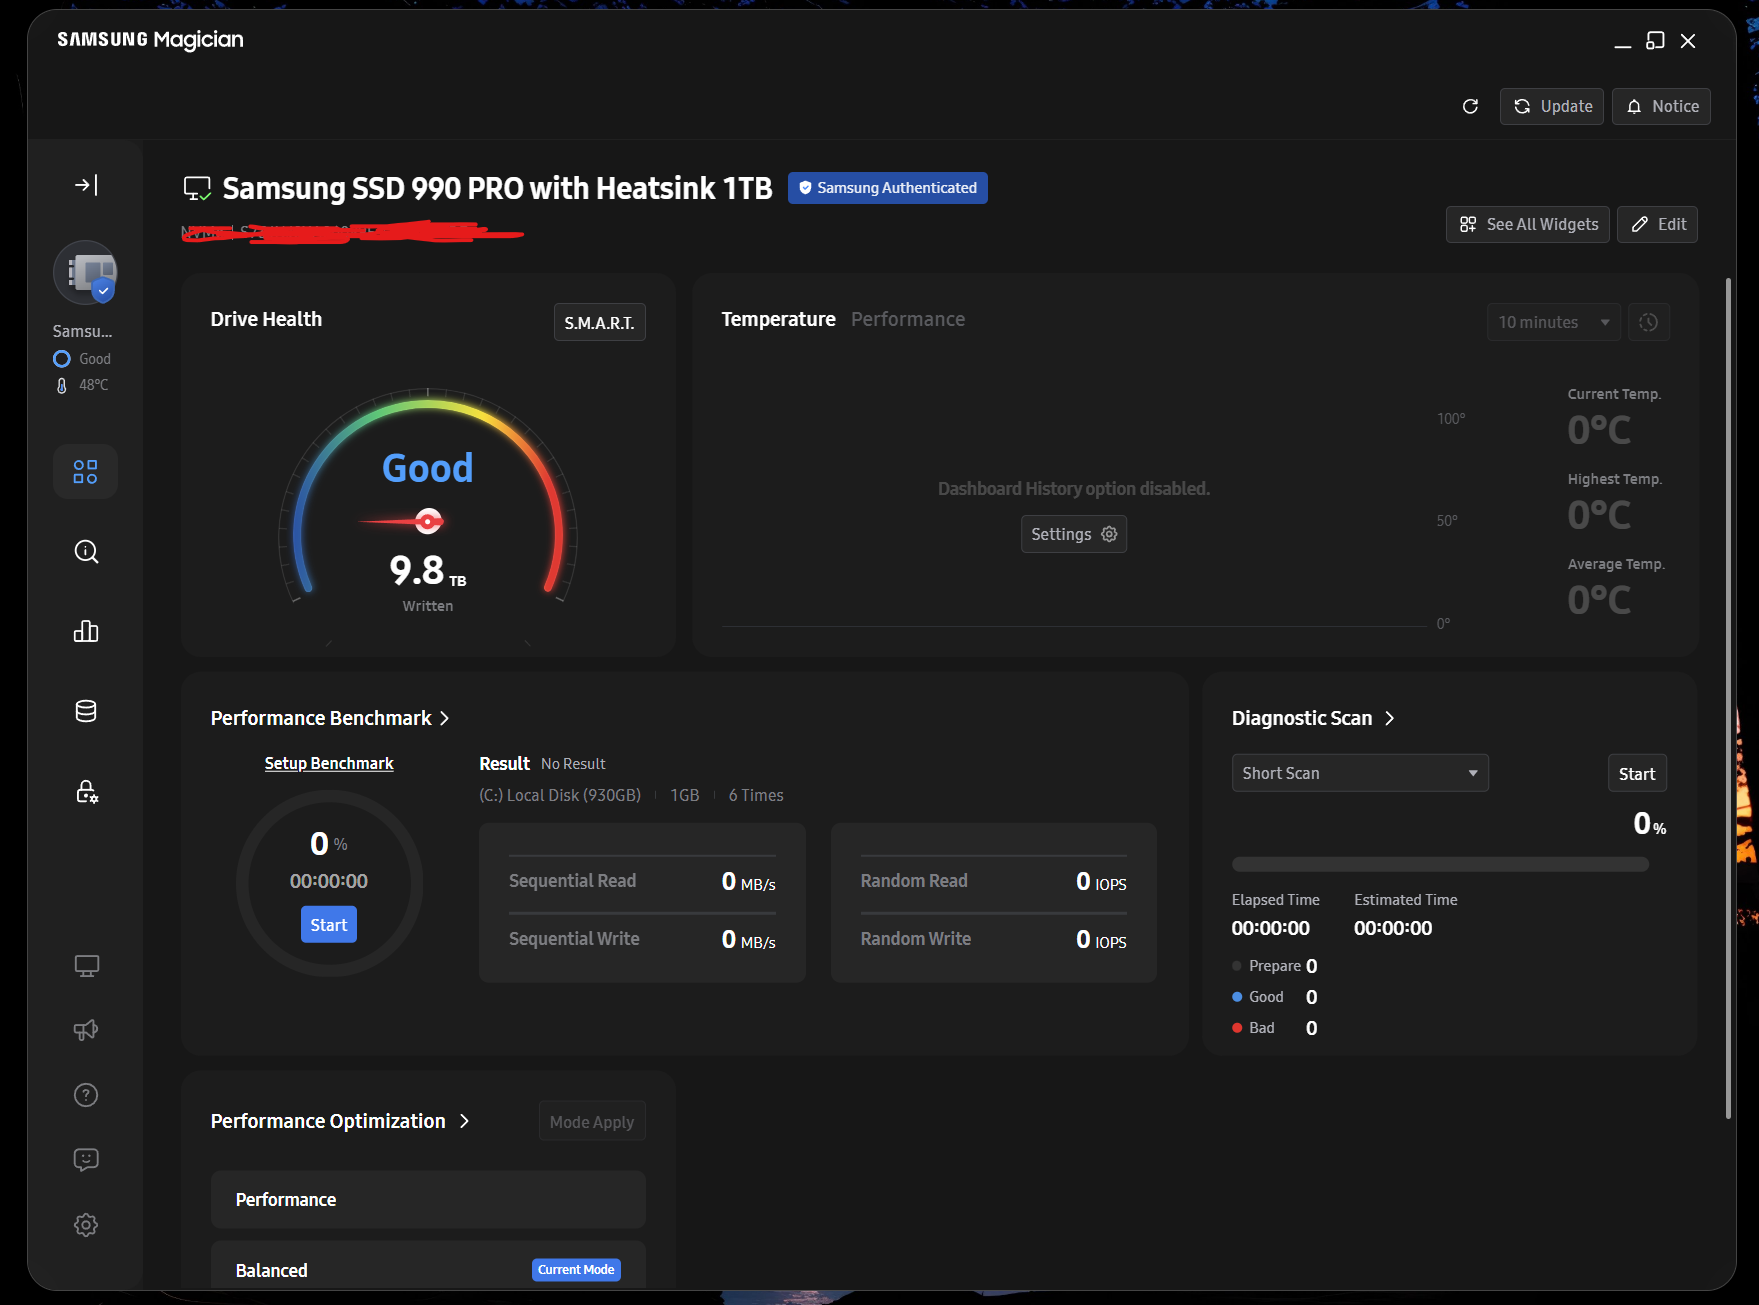
Task: Expand the sidebar with arrow icon
Action: [x=86, y=185]
